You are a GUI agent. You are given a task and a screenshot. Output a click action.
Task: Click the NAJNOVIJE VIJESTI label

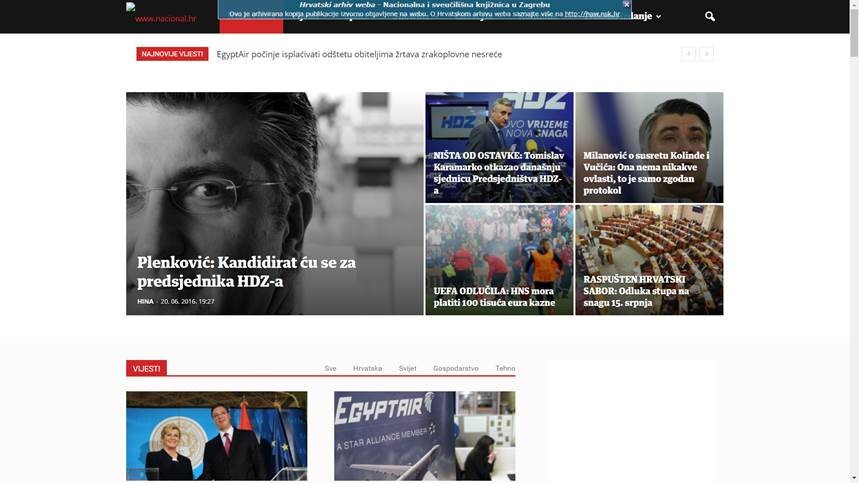point(172,54)
